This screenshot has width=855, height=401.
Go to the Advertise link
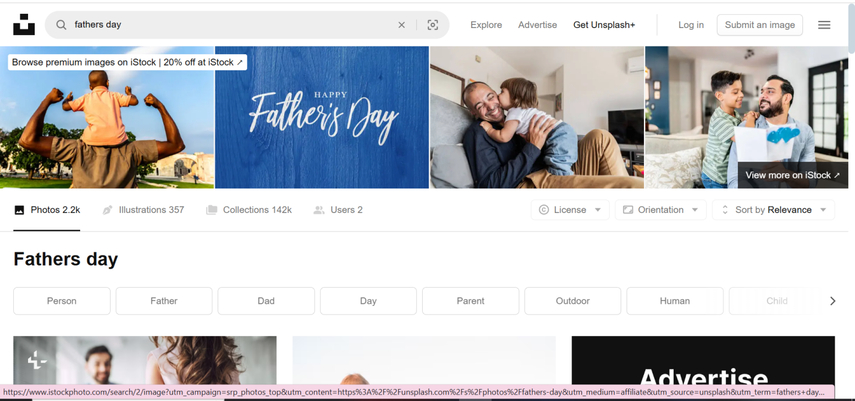[x=537, y=25]
